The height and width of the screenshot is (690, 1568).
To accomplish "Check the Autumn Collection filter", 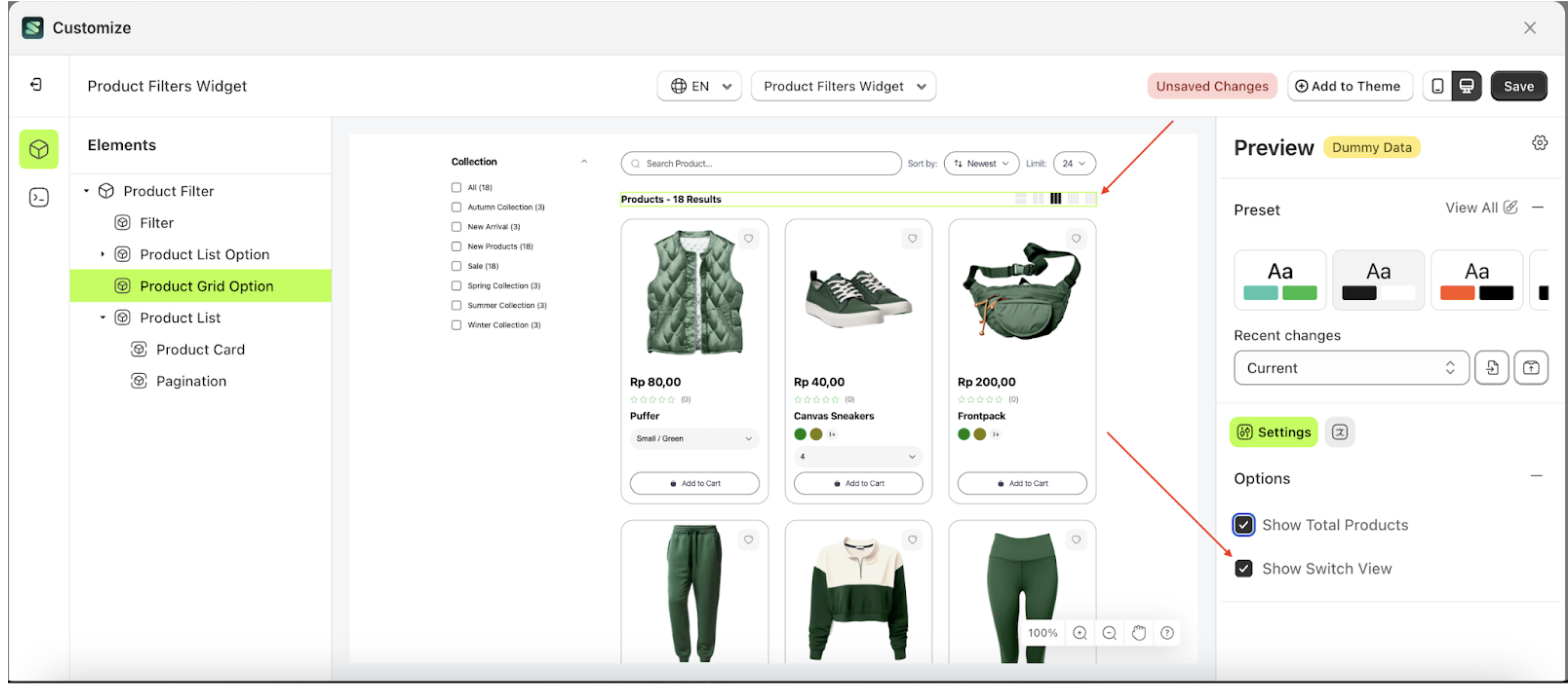I will 456,207.
